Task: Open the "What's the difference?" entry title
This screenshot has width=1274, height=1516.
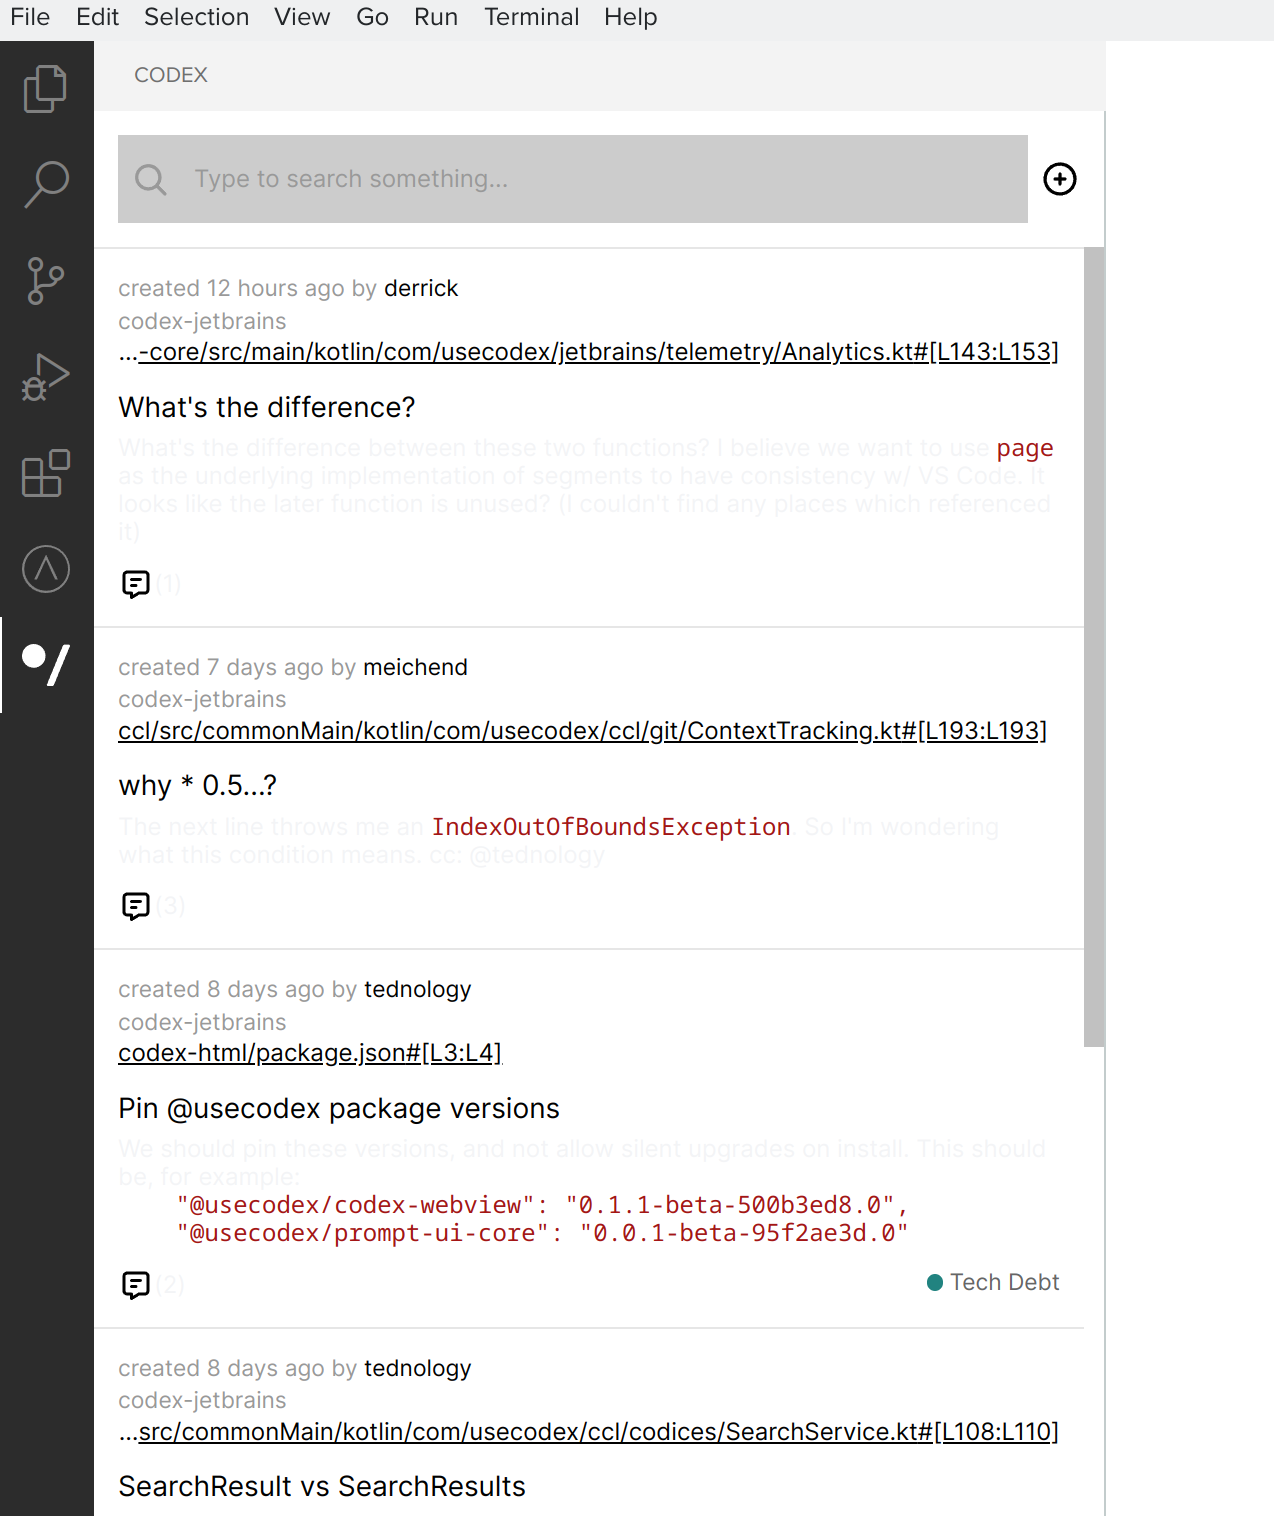Action: tap(267, 408)
